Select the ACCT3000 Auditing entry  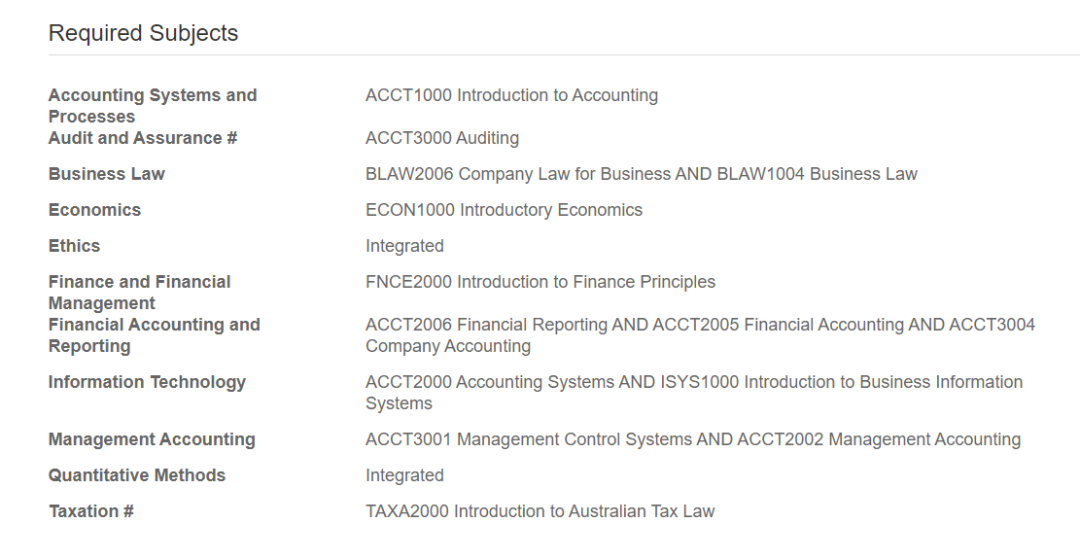click(442, 138)
